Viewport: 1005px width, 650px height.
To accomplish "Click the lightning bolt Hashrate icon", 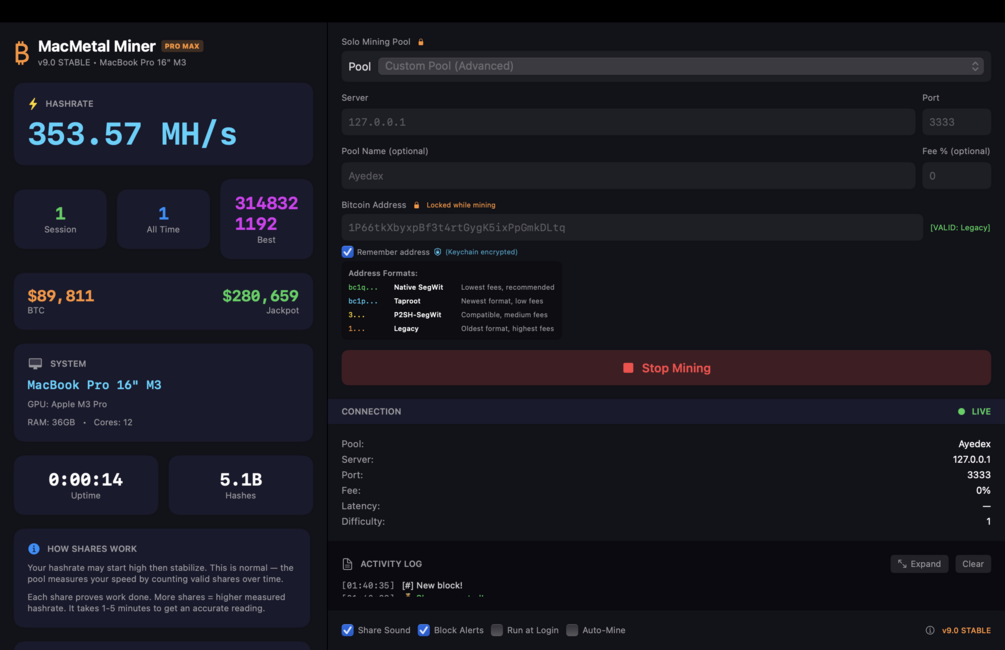I will point(33,104).
